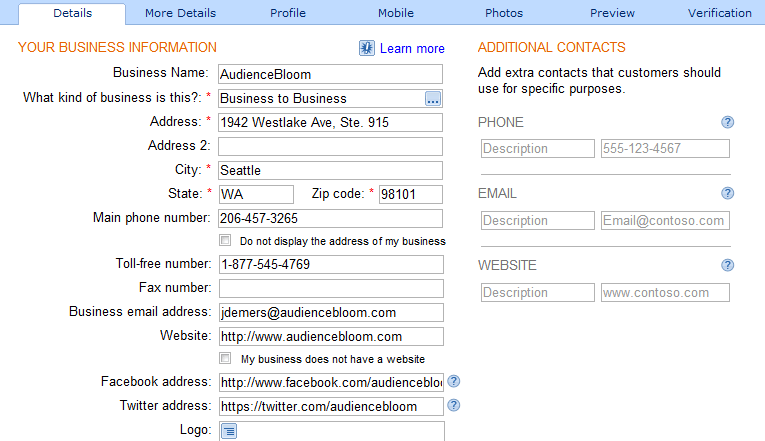Go to the Mobile tab
This screenshot has height=441, width=765.
[396, 13]
